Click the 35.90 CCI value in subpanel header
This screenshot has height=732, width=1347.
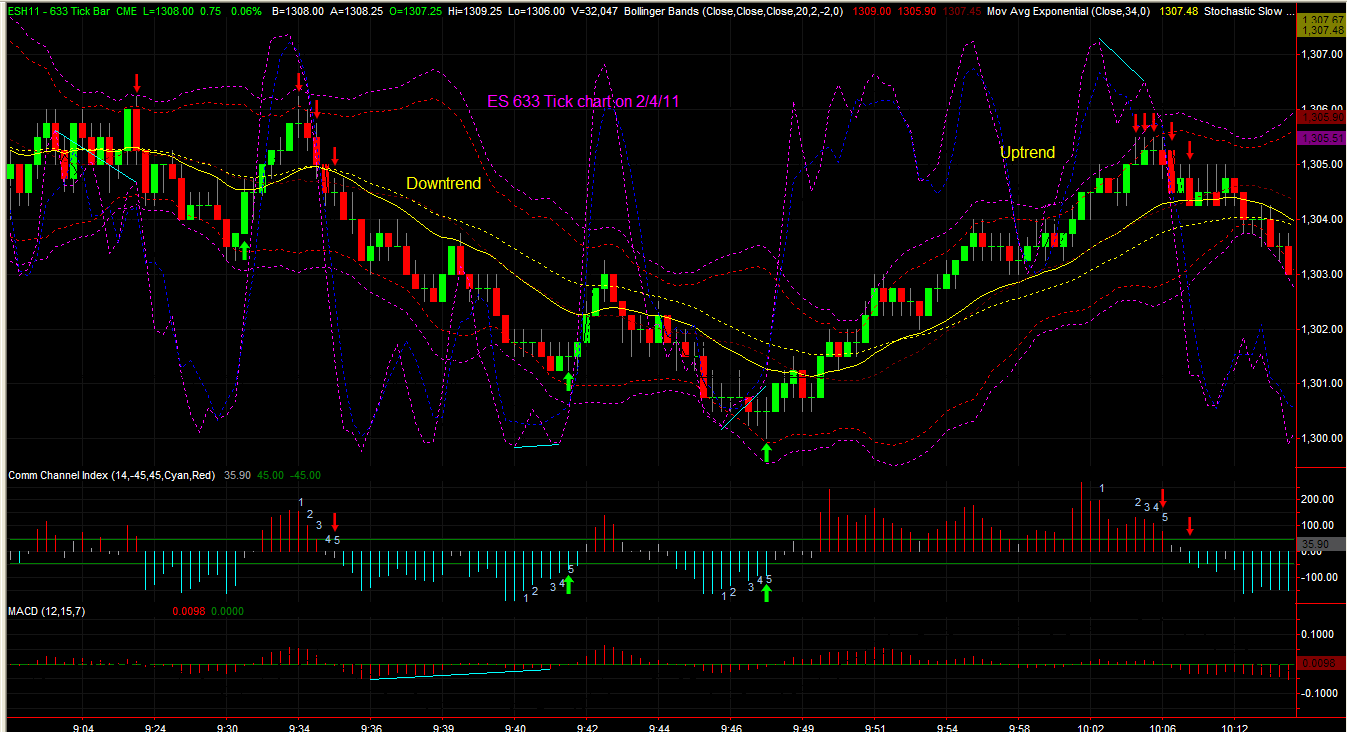237,475
